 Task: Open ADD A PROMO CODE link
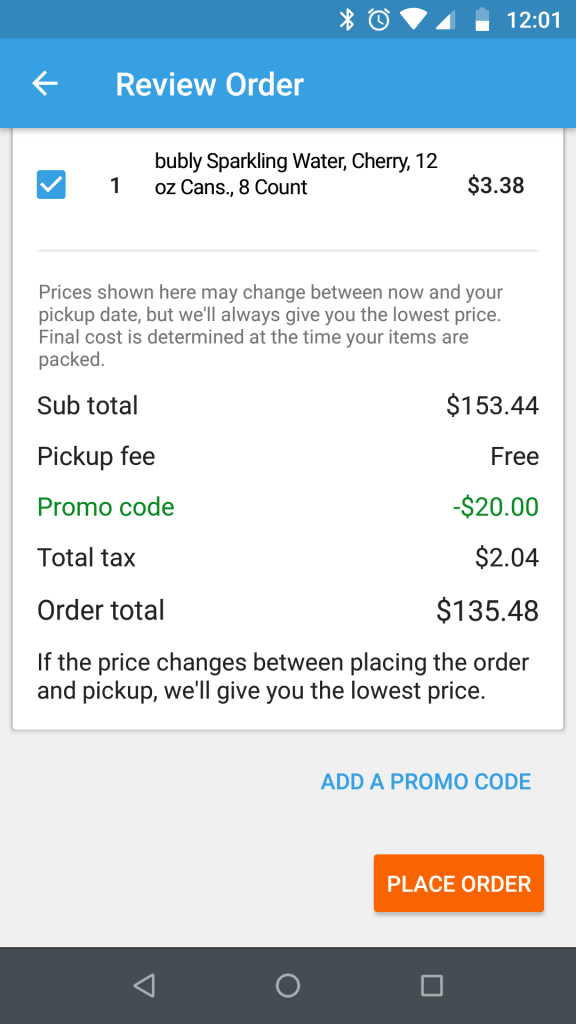[426, 781]
